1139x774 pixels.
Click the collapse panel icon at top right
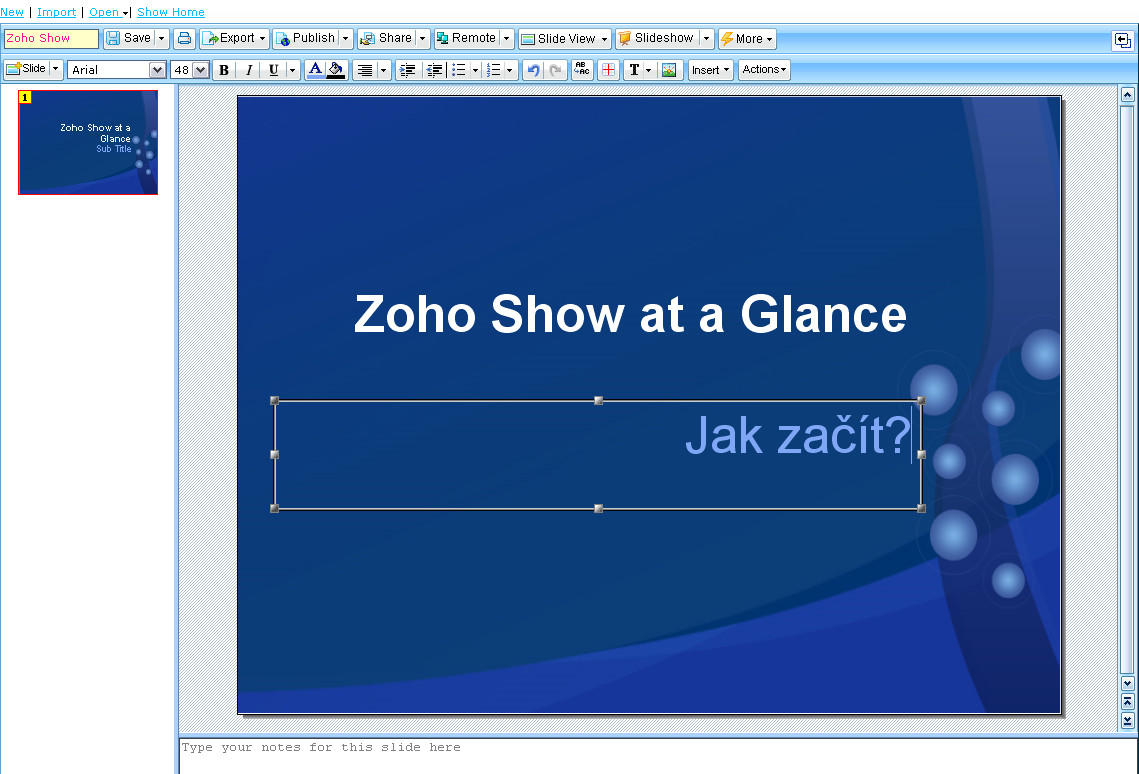point(1122,40)
